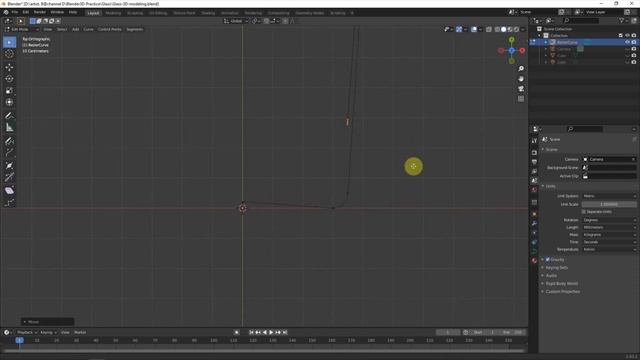Open the Playback popover in timeline
The image size is (640, 360).
pyautogui.click(x=27, y=332)
